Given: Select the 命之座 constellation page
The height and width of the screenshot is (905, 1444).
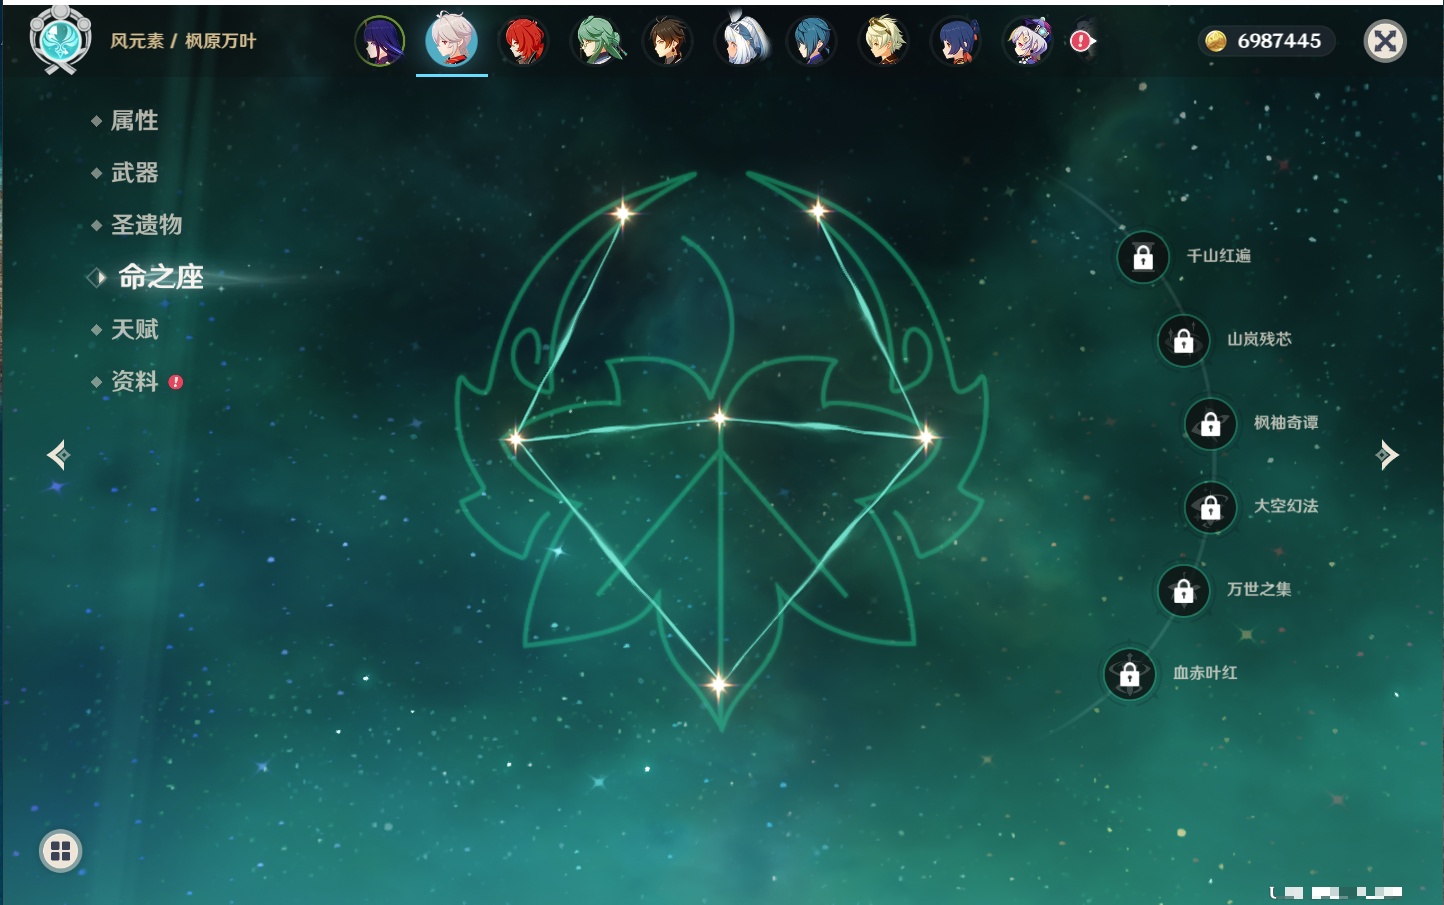Looking at the screenshot, I should coord(161,277).
